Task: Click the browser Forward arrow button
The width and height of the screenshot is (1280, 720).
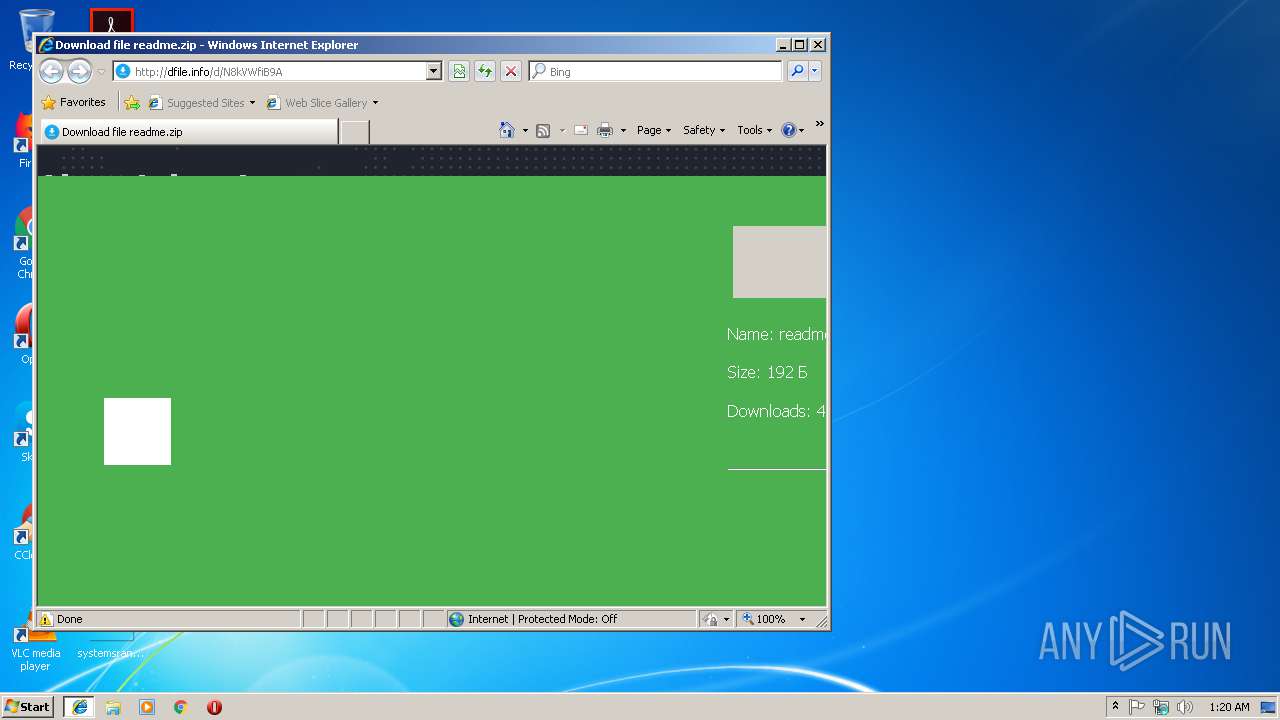Action: point(79,71)
